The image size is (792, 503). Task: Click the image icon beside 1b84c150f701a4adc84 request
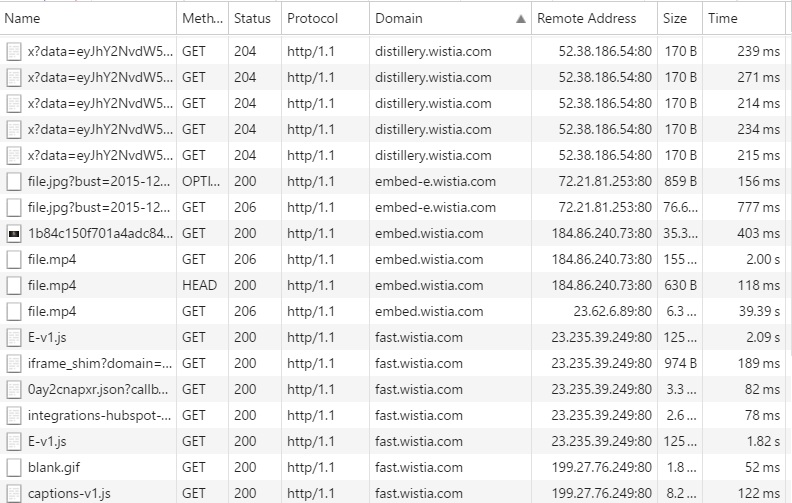coord(14,234)
